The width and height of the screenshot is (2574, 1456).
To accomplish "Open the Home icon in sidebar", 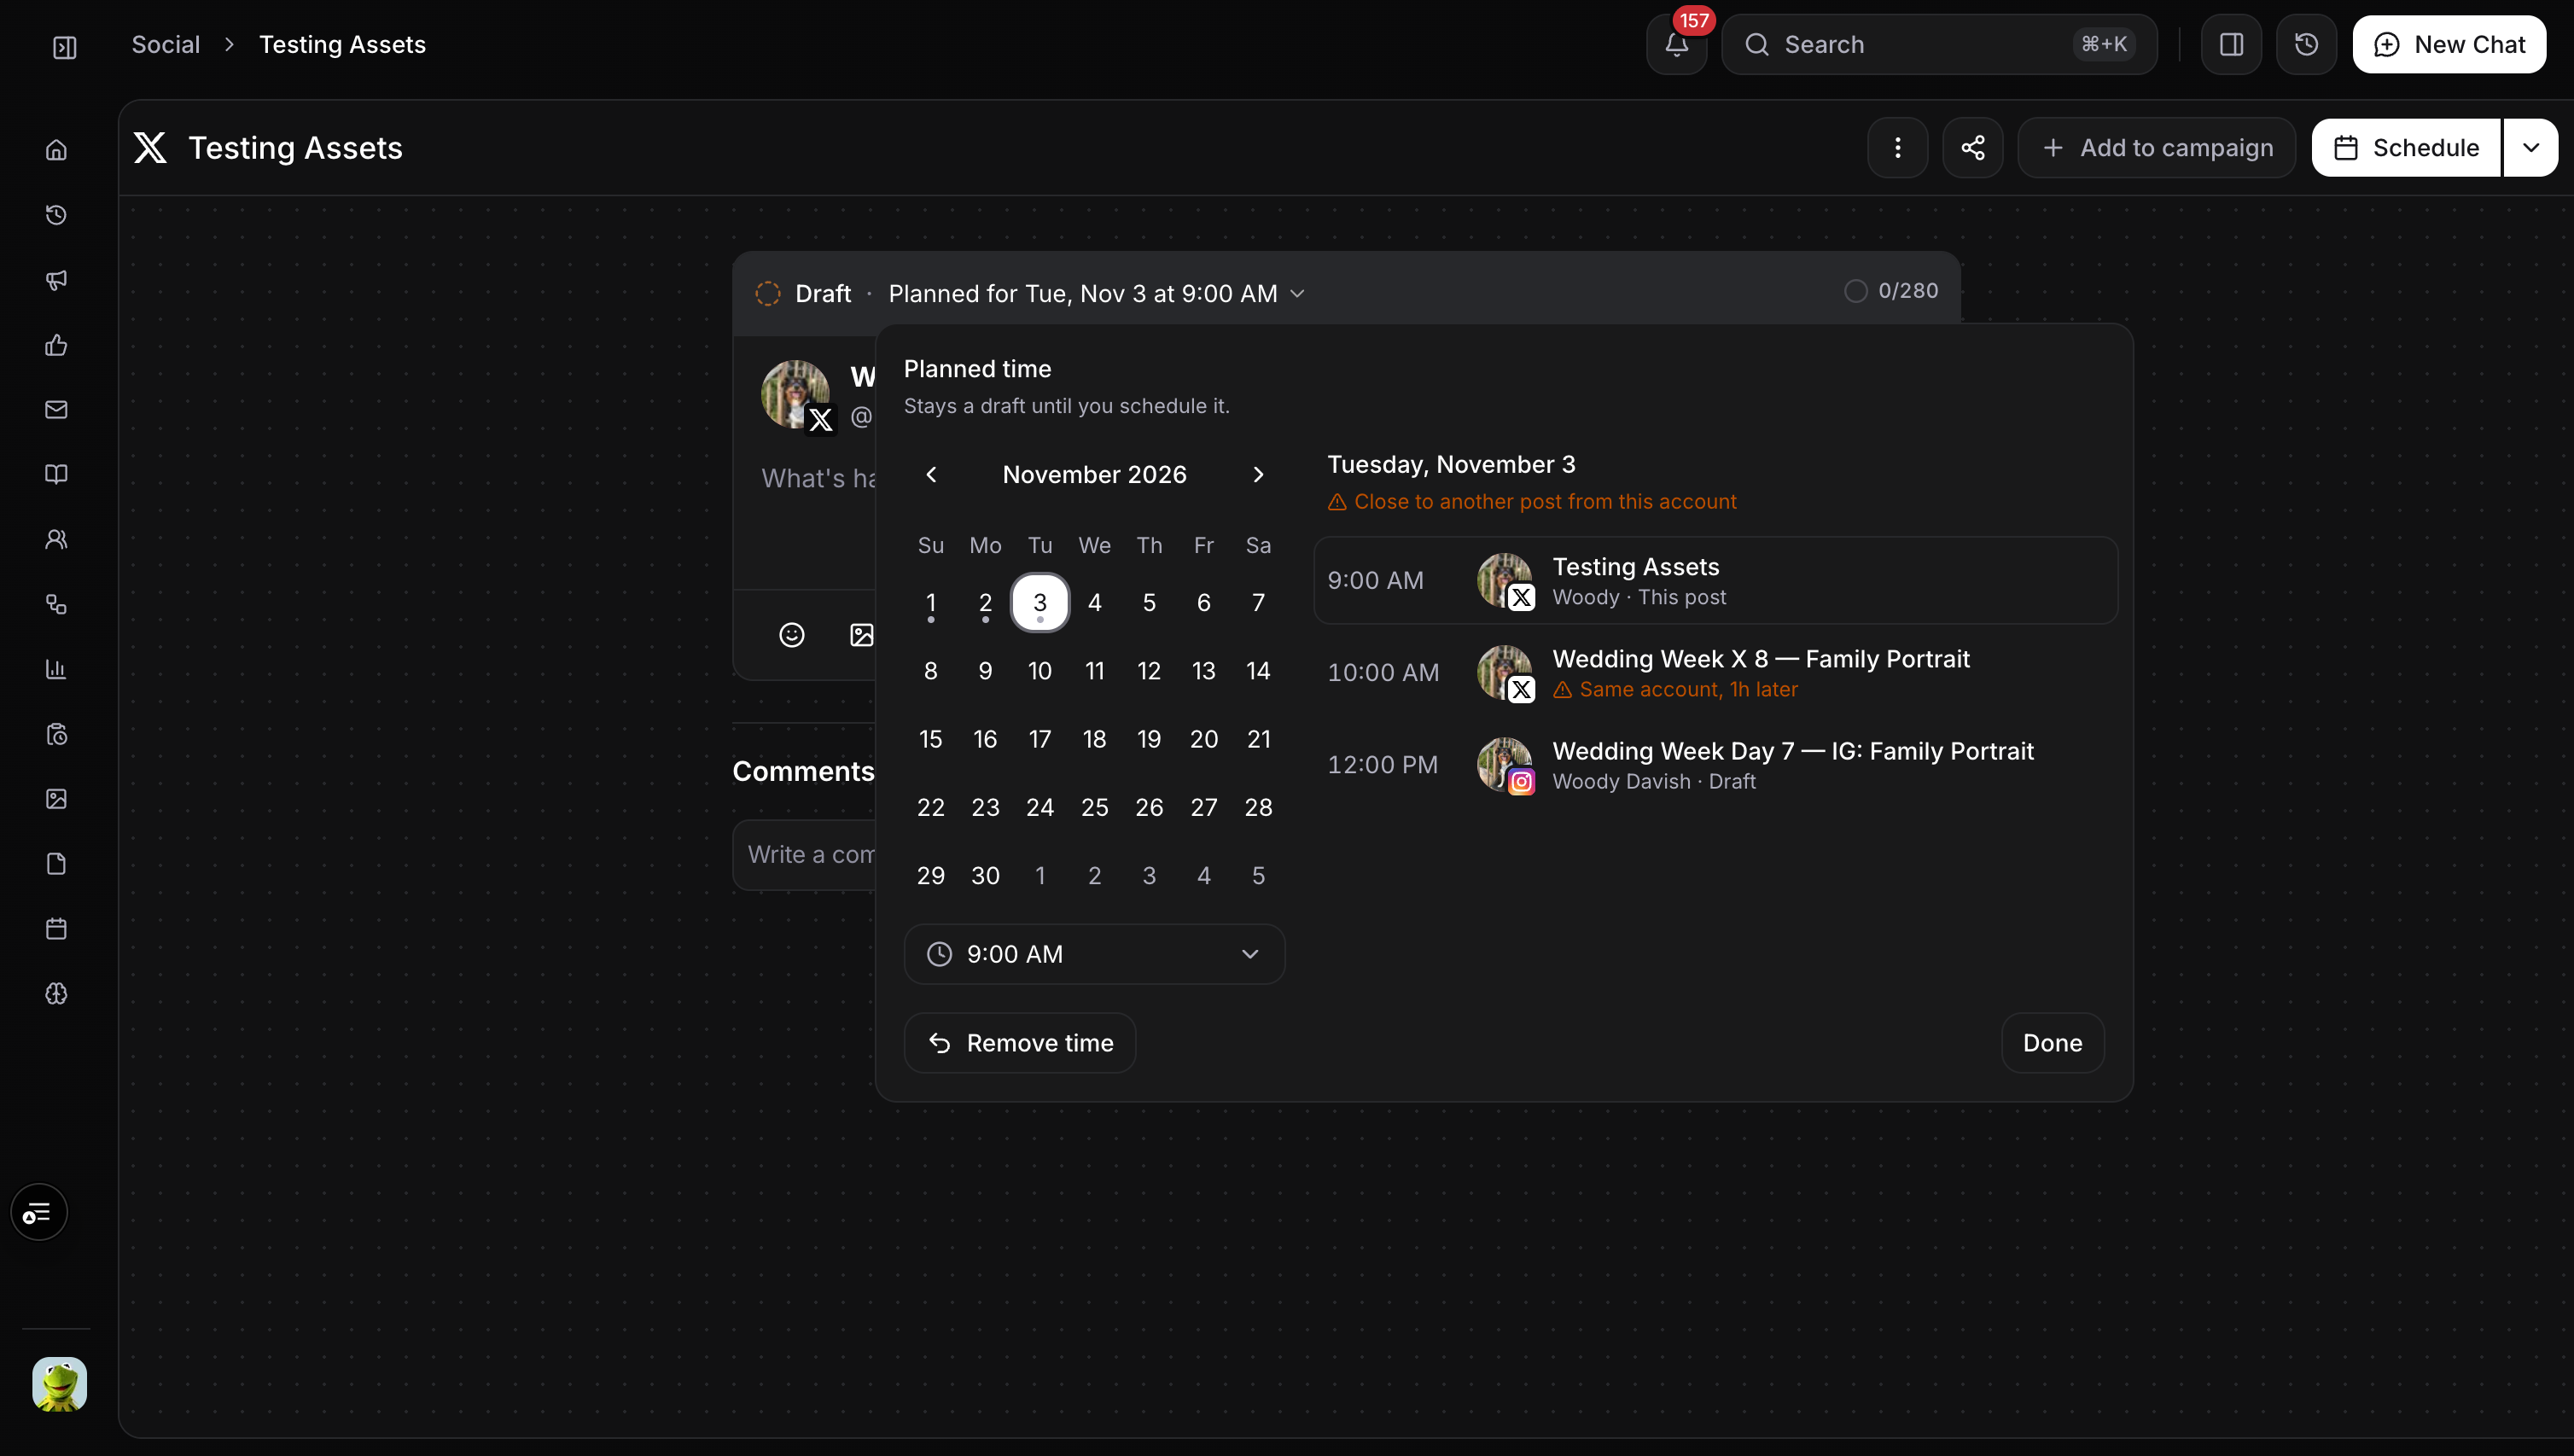I will point(56,150).
